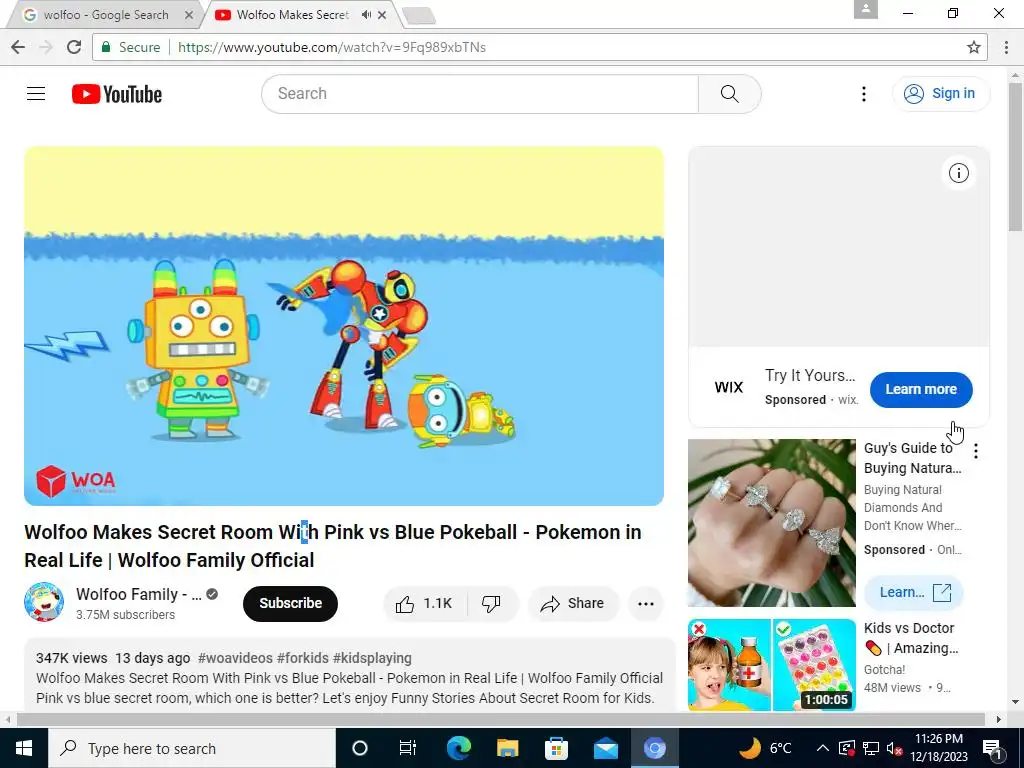Open the YouTube hamburger guide menu
This screenshot has width=1024, height=768.
pos(36,94)
